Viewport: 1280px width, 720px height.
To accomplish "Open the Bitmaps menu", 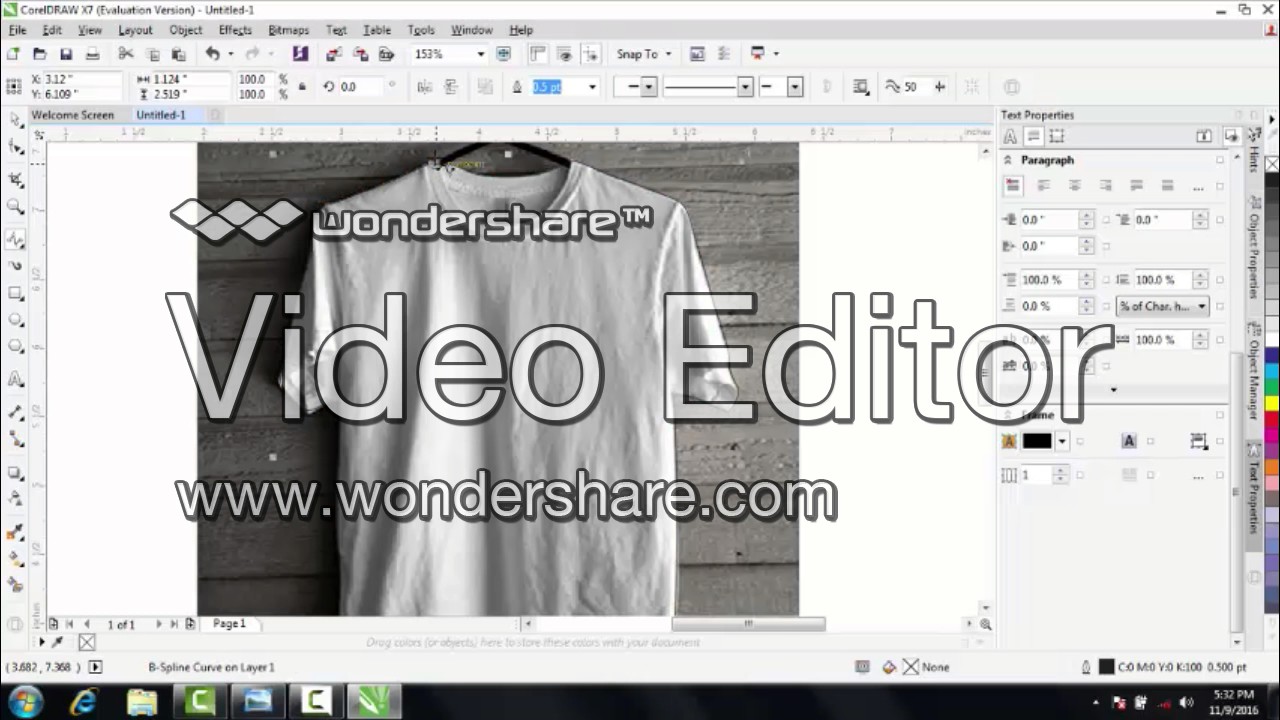I will 288,30.
